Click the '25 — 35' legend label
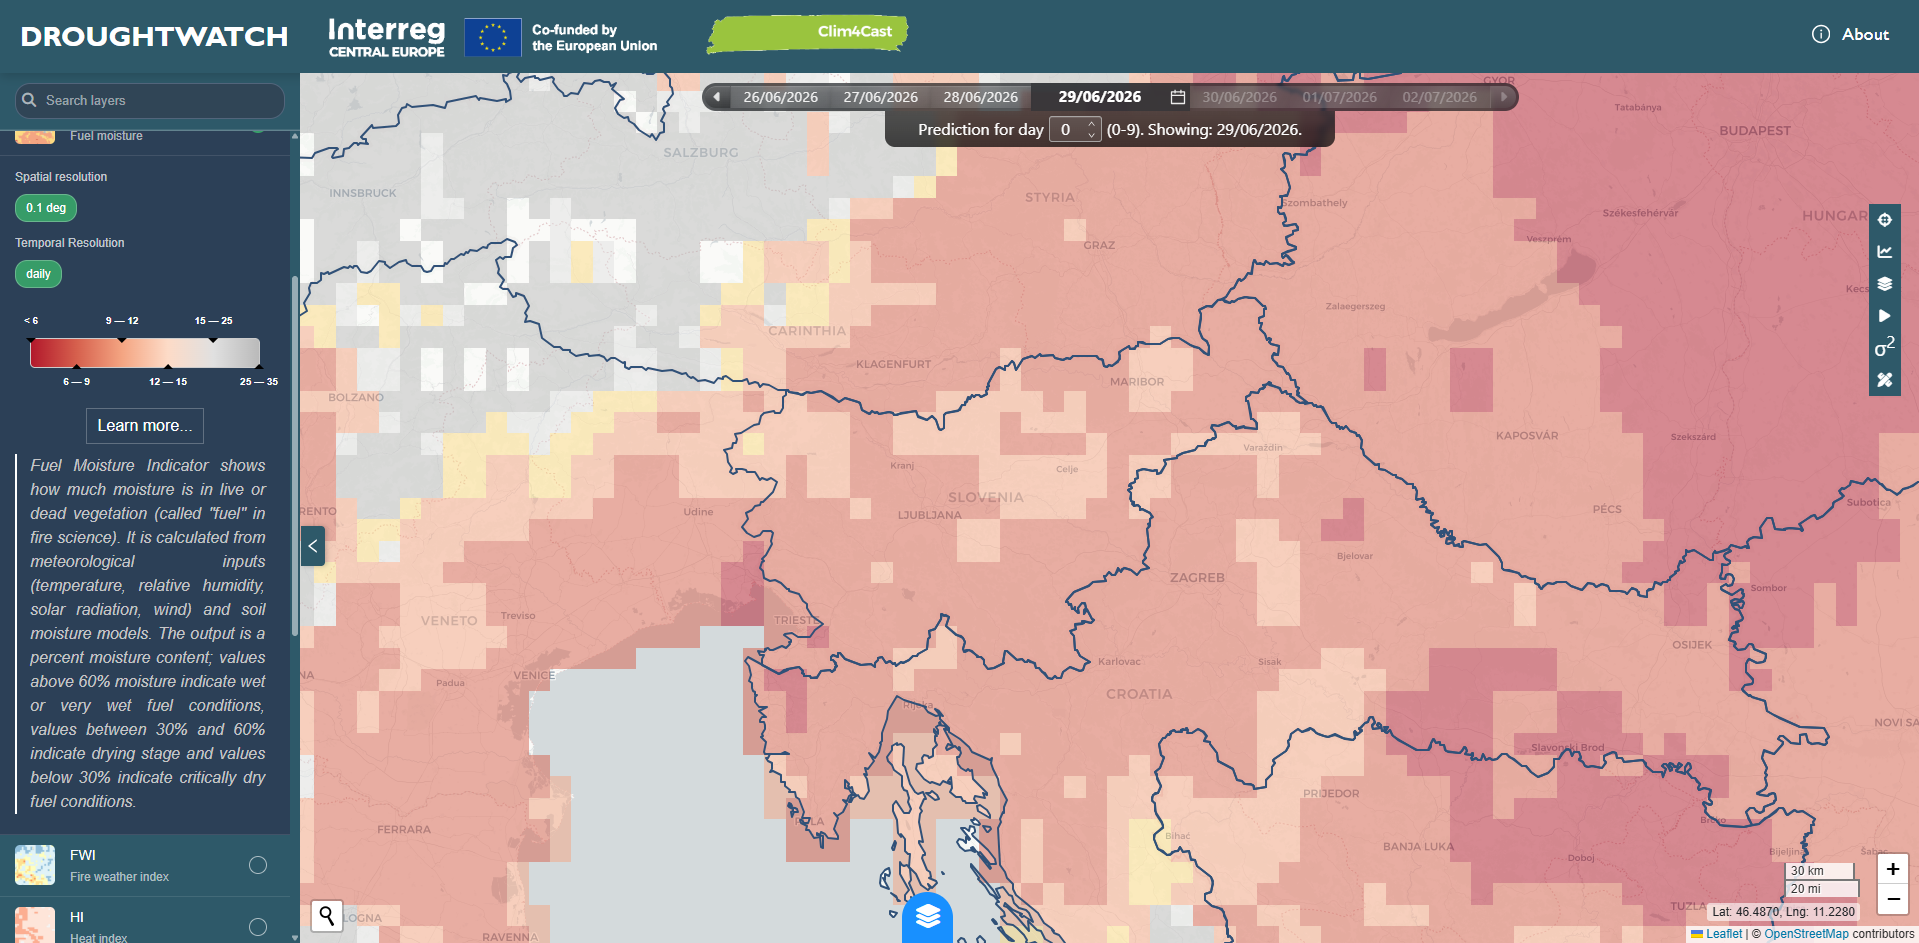Viewport: 1919px width, 943px height. pyautogui.click(x=259, y=382)
